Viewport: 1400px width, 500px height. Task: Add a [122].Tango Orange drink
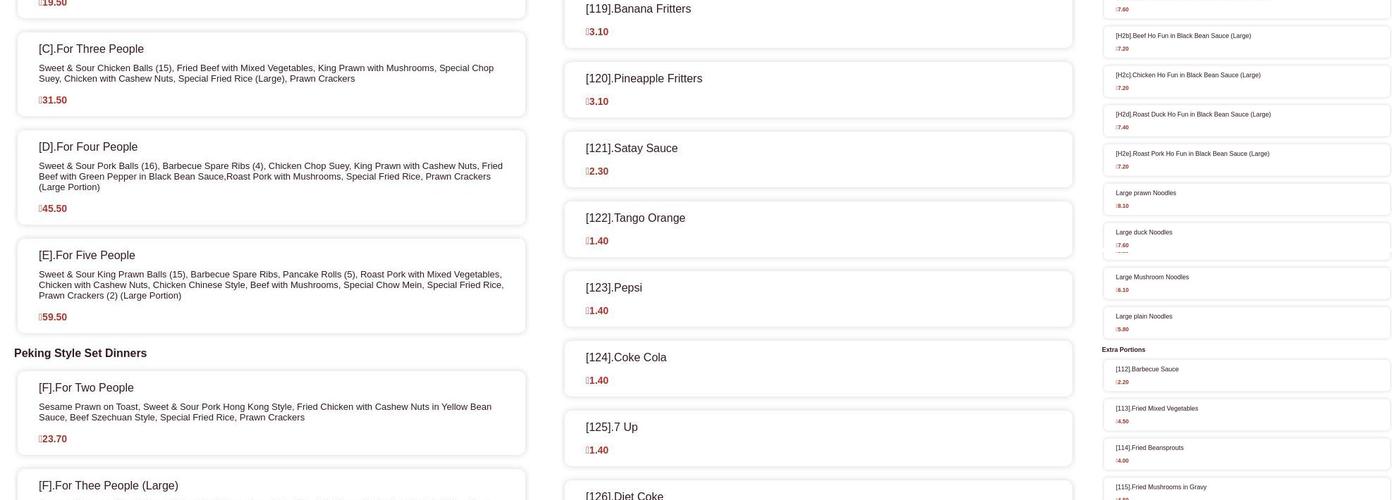(818, 229)
